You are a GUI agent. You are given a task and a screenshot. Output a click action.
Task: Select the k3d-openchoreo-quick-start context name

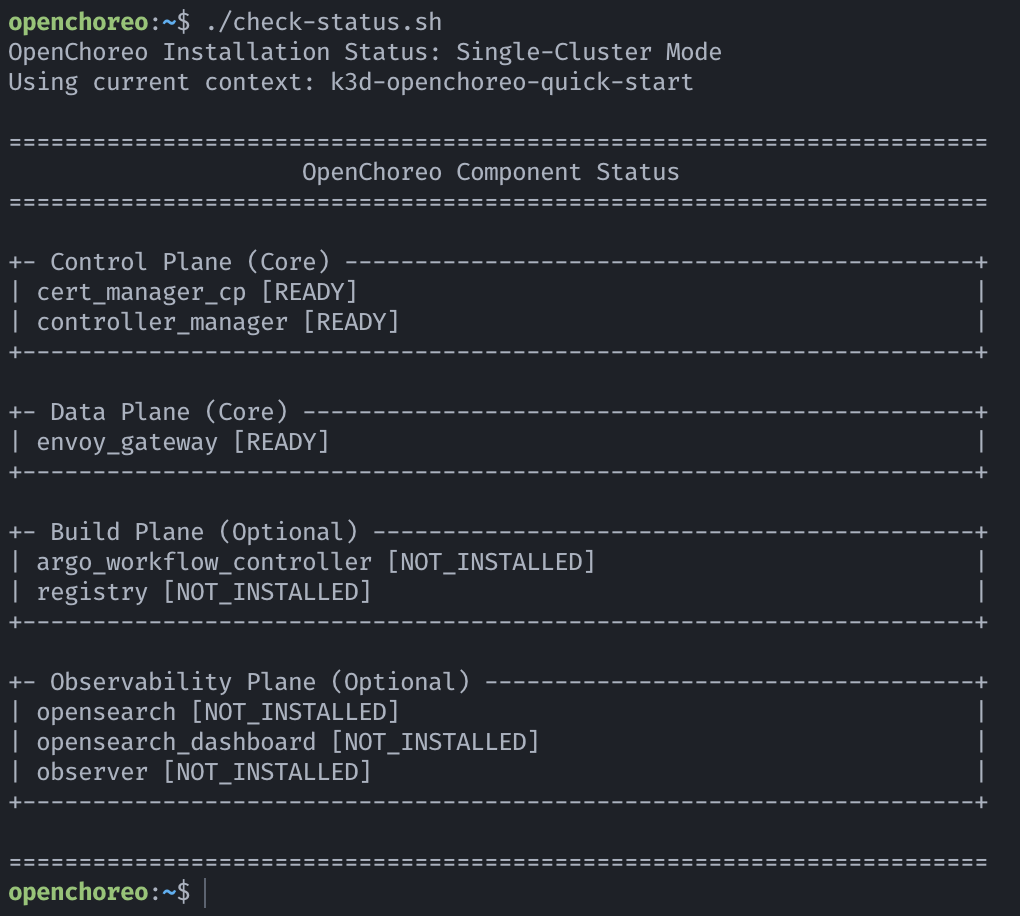pyautogui.click(x=510, y=81)
